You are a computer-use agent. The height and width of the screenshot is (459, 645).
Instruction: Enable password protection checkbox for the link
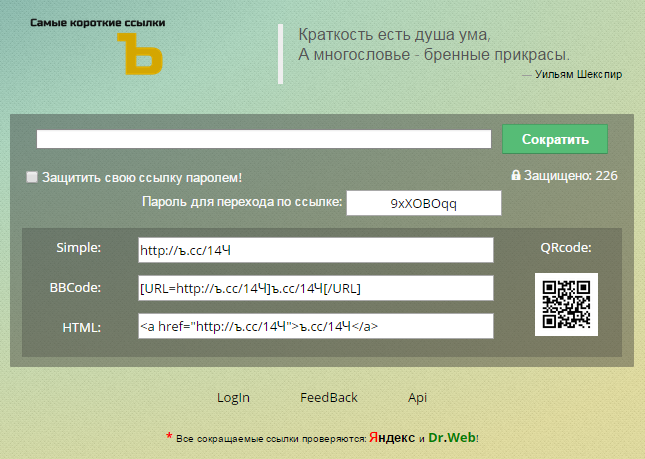tap(32, 177)
